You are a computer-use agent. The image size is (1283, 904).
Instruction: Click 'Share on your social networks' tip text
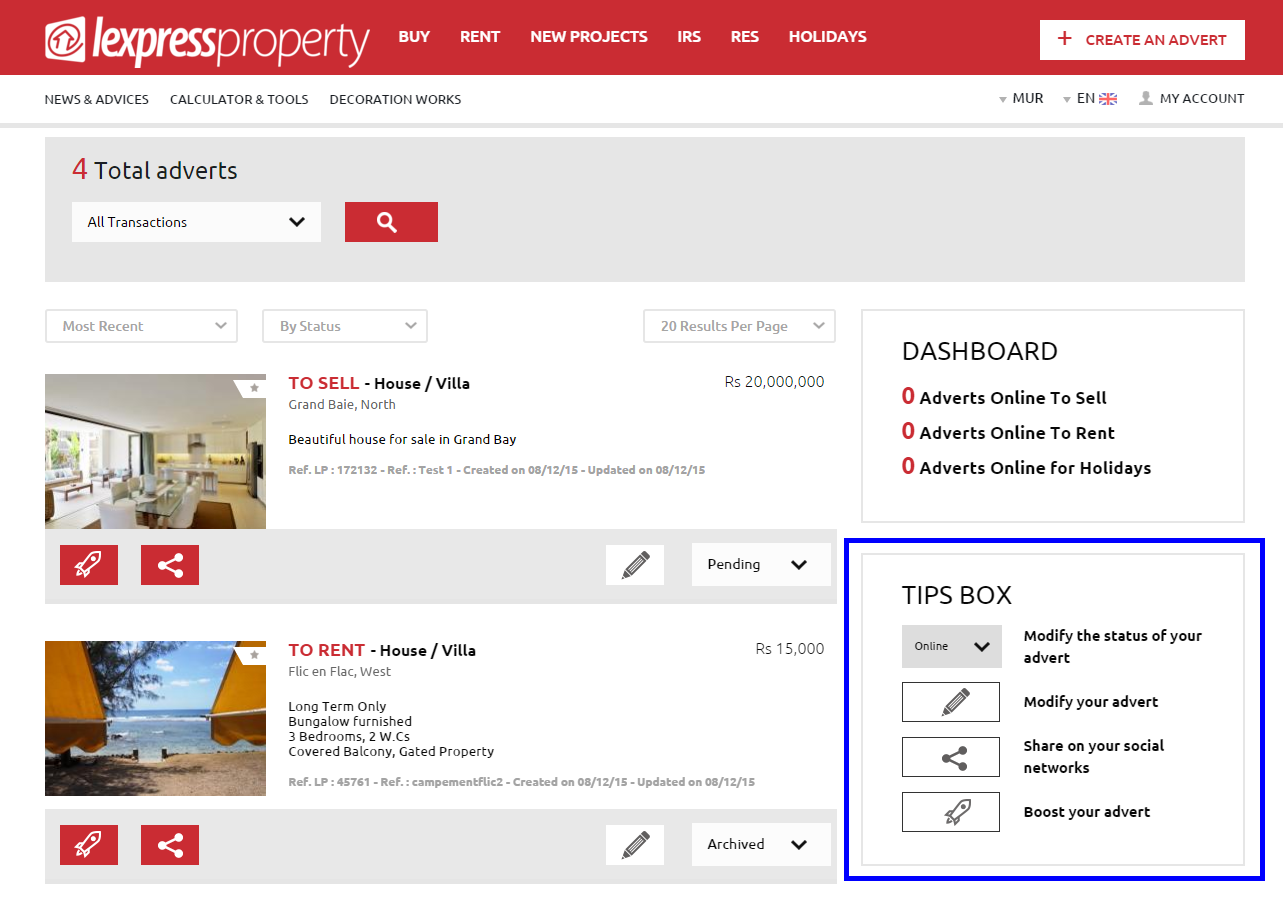point(1094,757)
